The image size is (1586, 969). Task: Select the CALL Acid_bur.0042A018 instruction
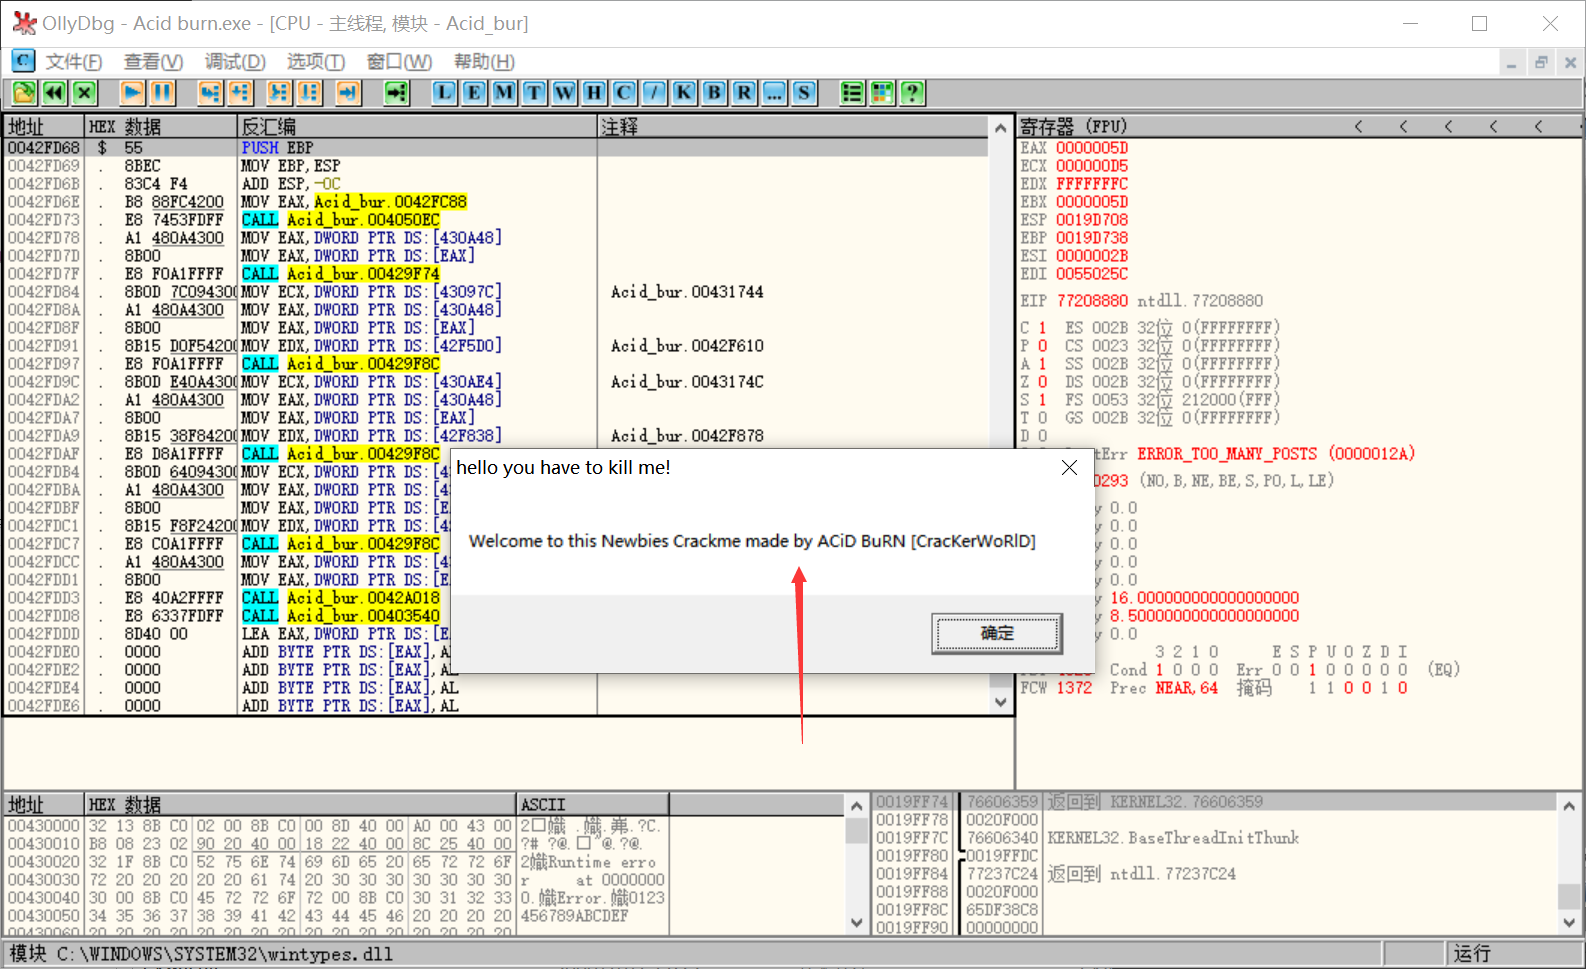pos(341,598)
